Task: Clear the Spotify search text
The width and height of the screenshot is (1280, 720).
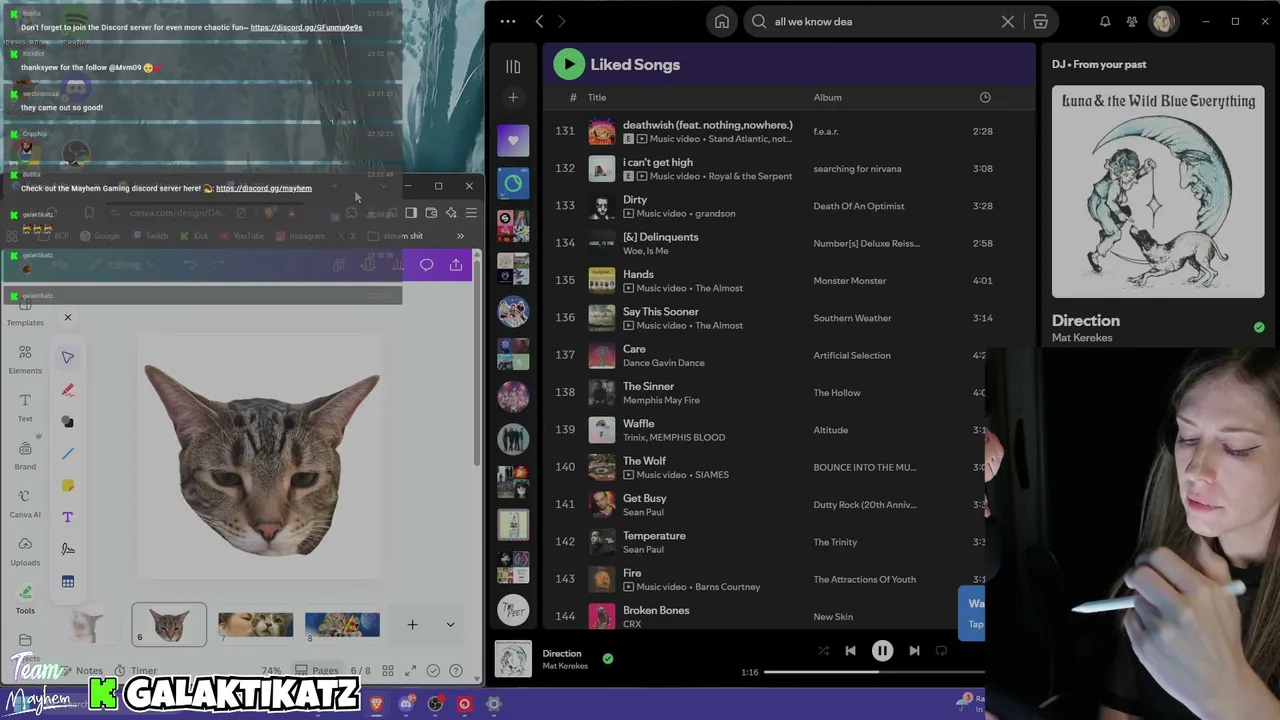Action: coord(1008,22)
